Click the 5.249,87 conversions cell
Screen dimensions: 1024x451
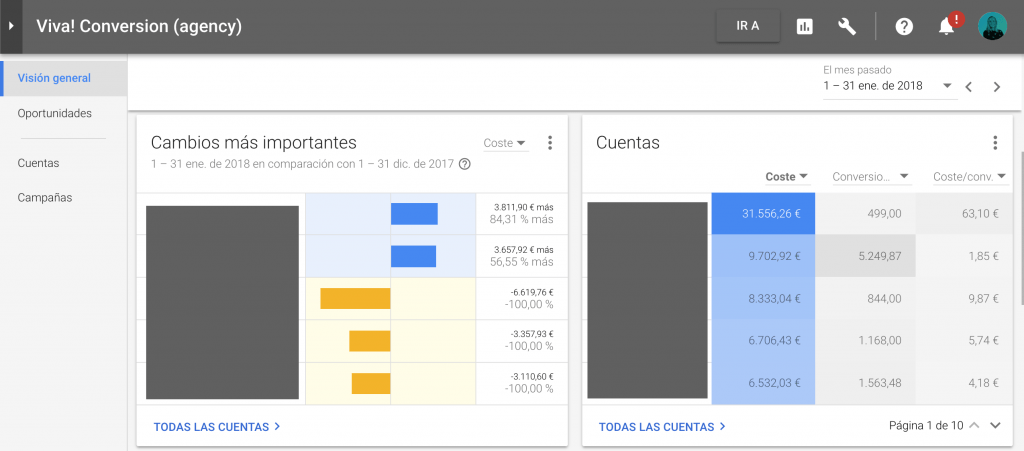pyautogui.click(x=865, y=256)
